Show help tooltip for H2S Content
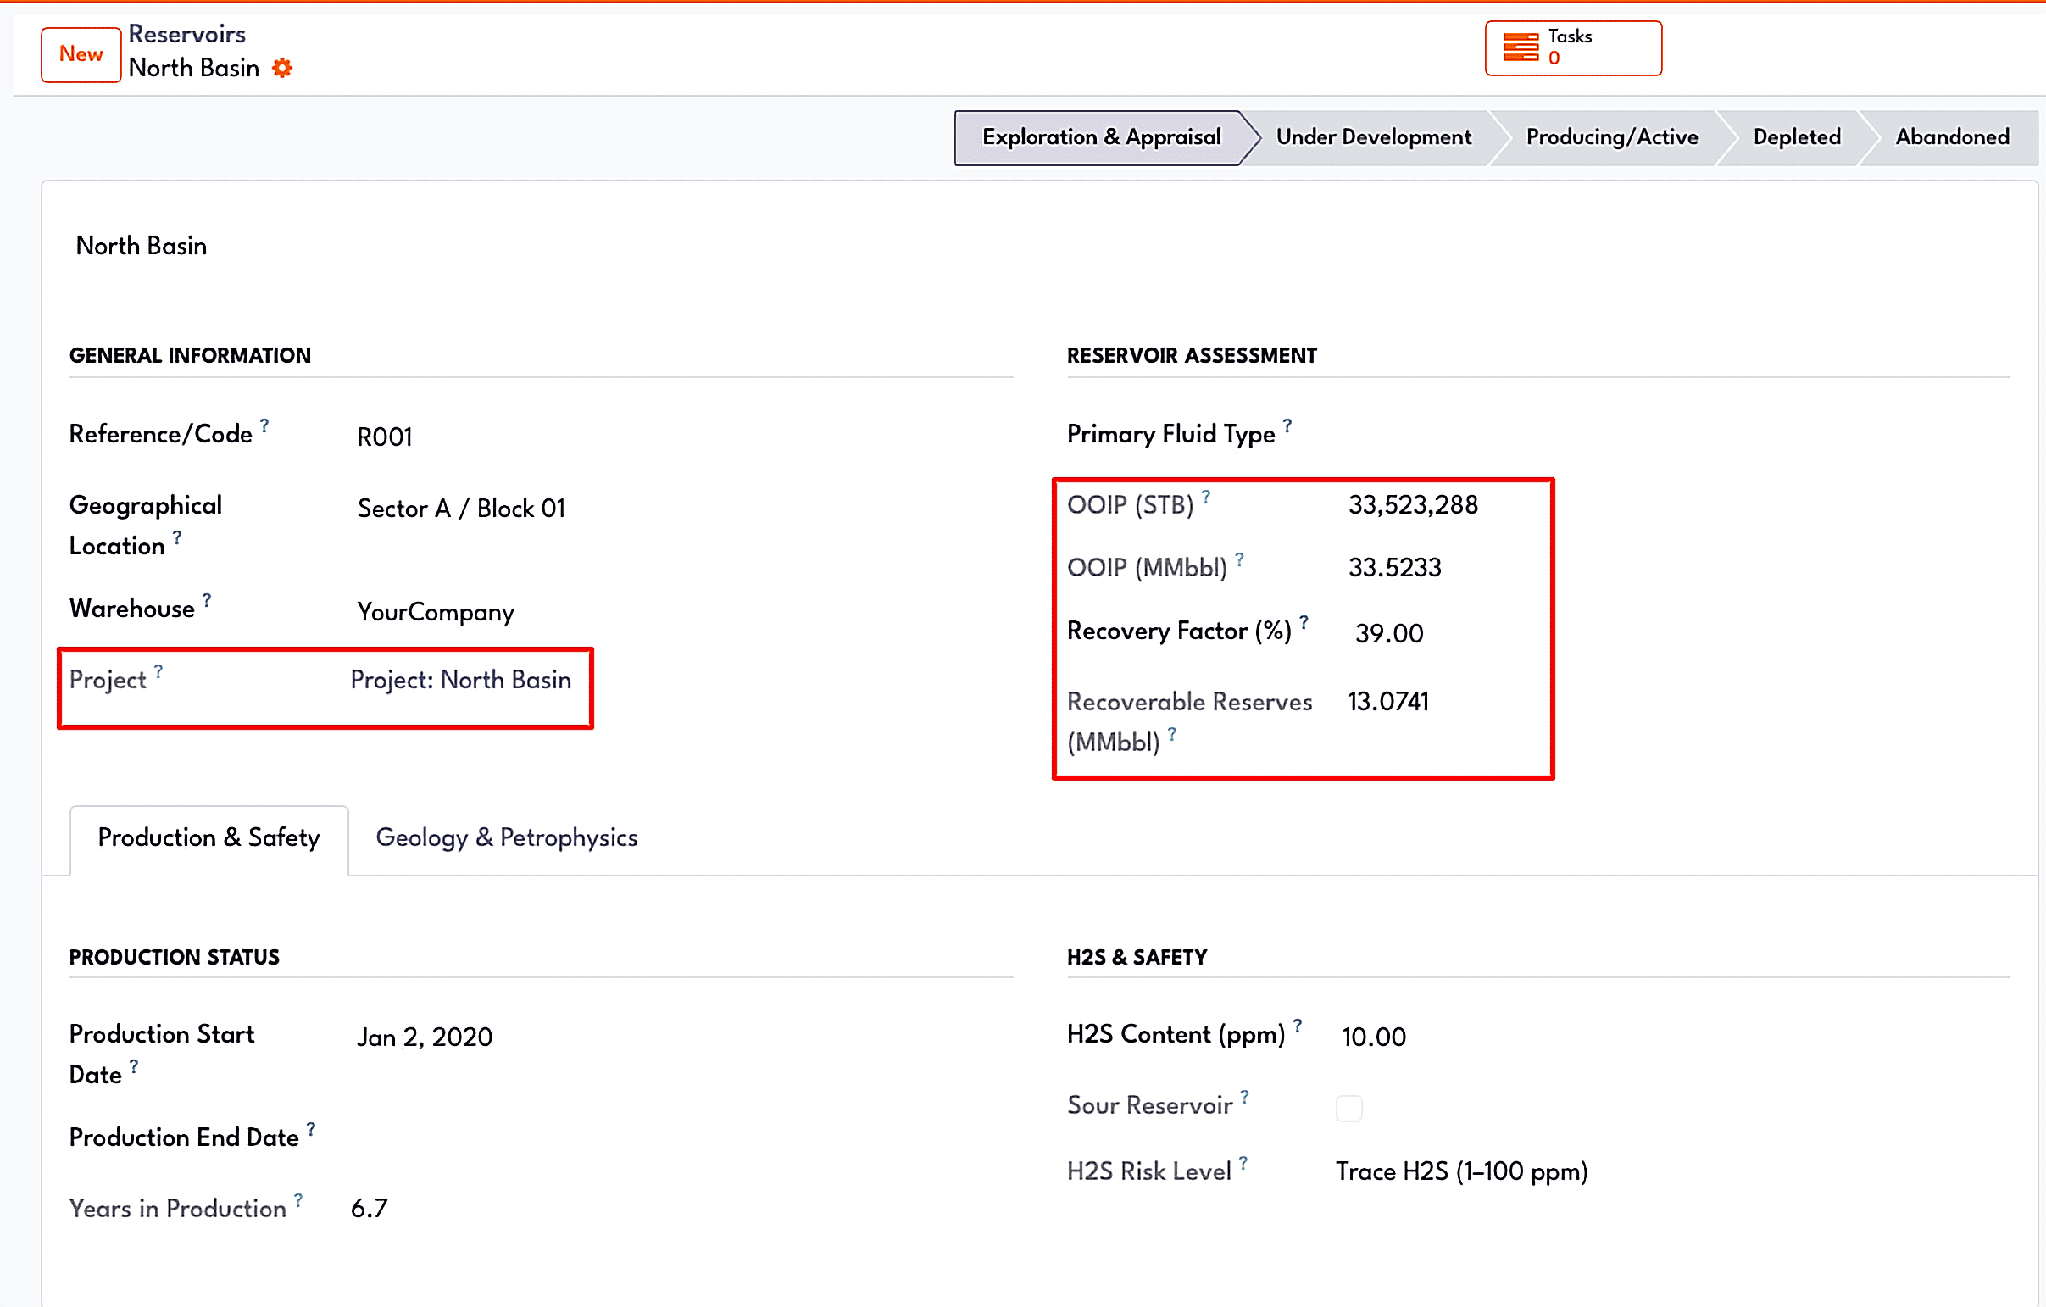The height and width of the screenshot is (1307, 2046). click(x=1297, y=1026)
